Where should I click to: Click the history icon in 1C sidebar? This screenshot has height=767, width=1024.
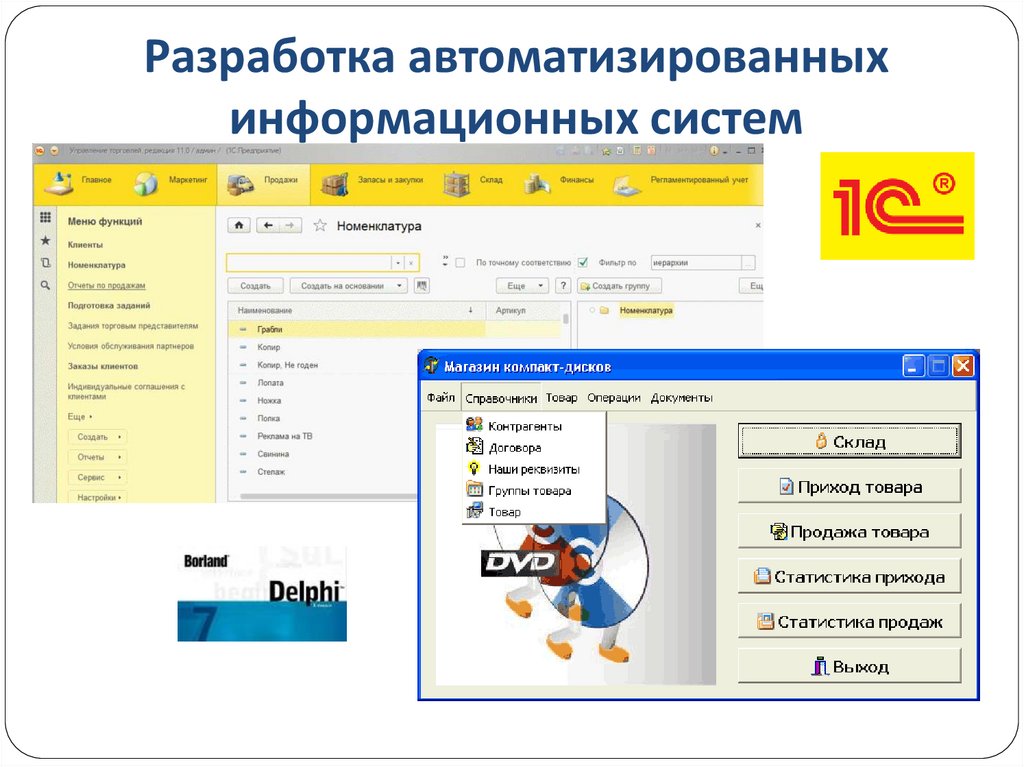point(45,263)
